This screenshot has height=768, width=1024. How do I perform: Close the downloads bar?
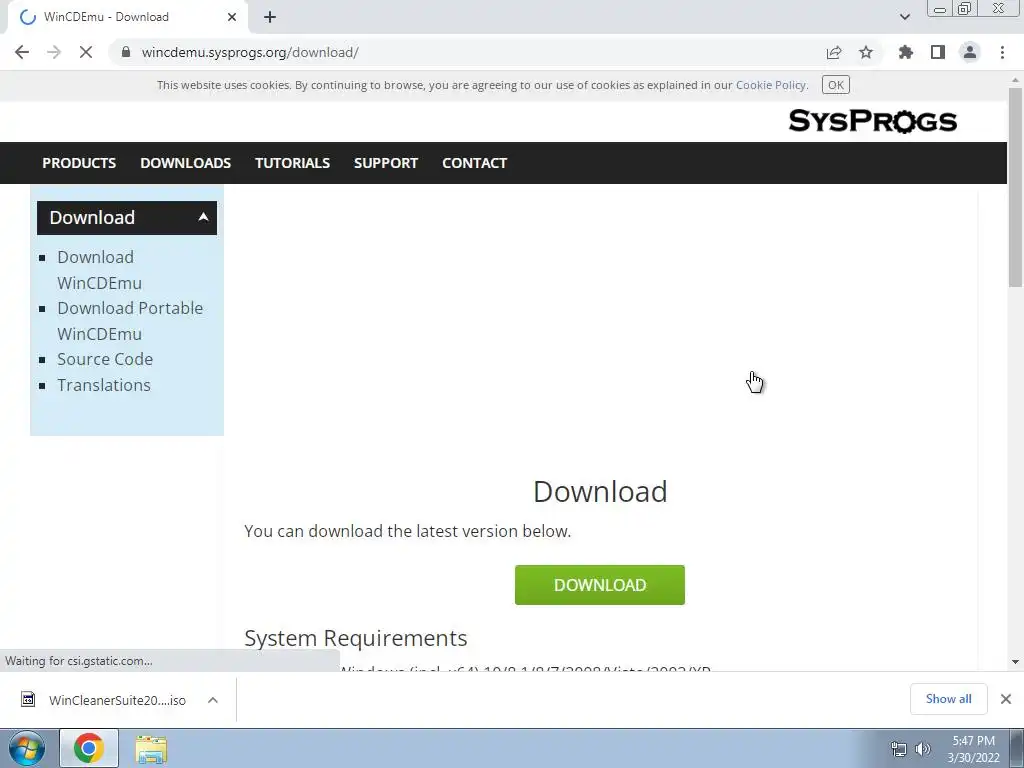[x=1006, y=699]
